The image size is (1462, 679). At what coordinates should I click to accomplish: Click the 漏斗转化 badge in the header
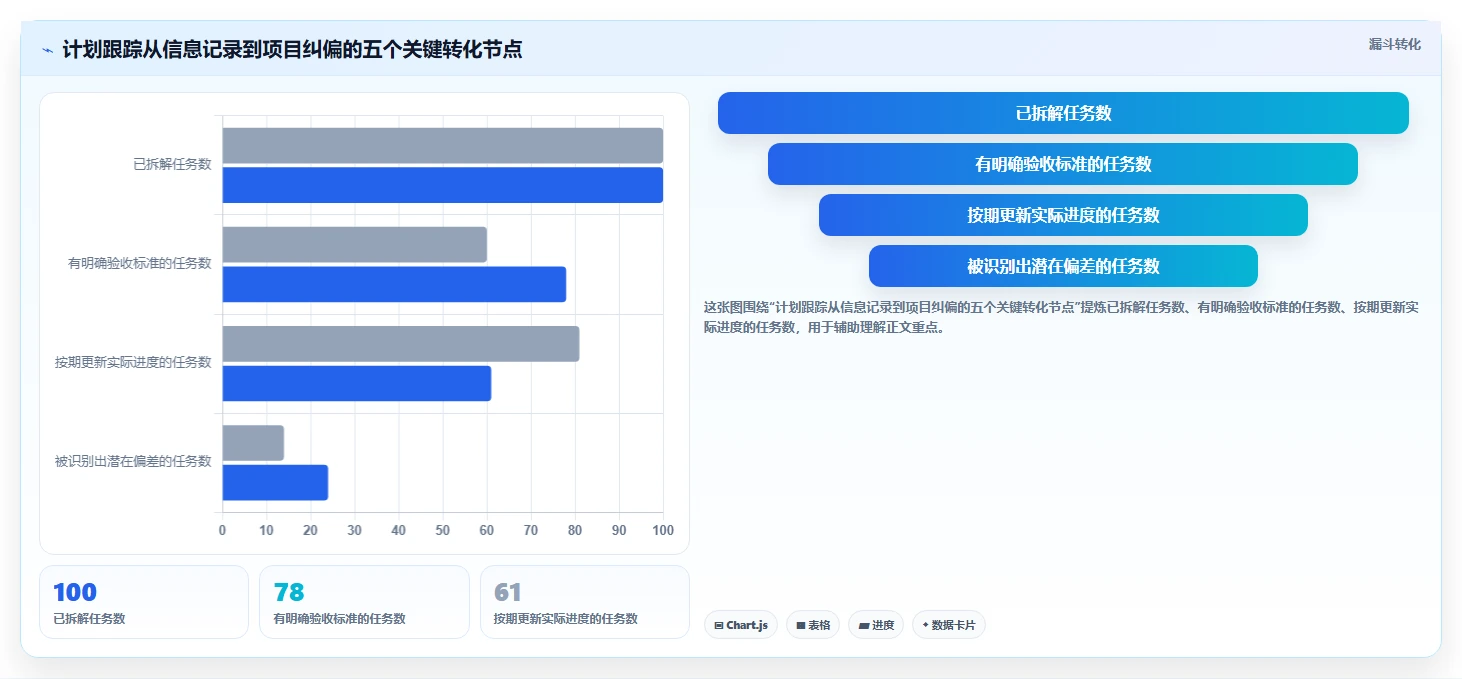(x=1394, y=44)
